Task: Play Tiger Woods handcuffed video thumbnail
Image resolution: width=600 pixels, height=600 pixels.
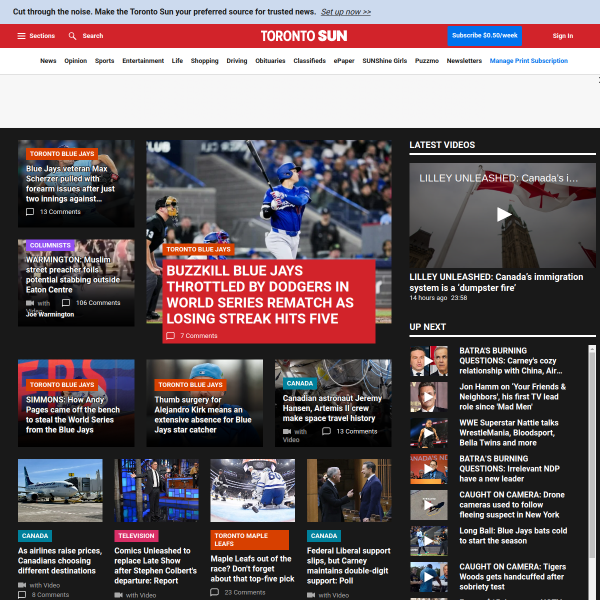Action: [x=429, y=577]
